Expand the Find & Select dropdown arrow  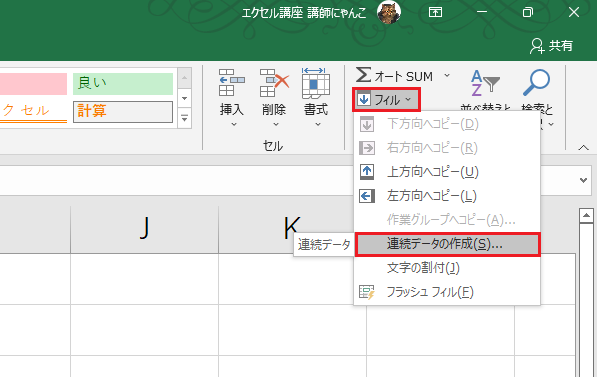tap(551, 125)
